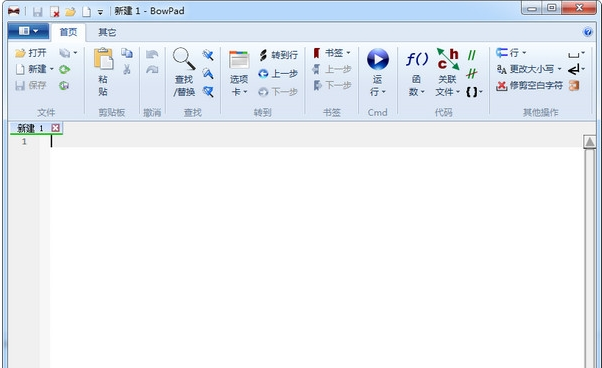The width and height of the screenshot is (602, 368).
Task: Open the { } brace dropdown
Action: click(474, 91)
